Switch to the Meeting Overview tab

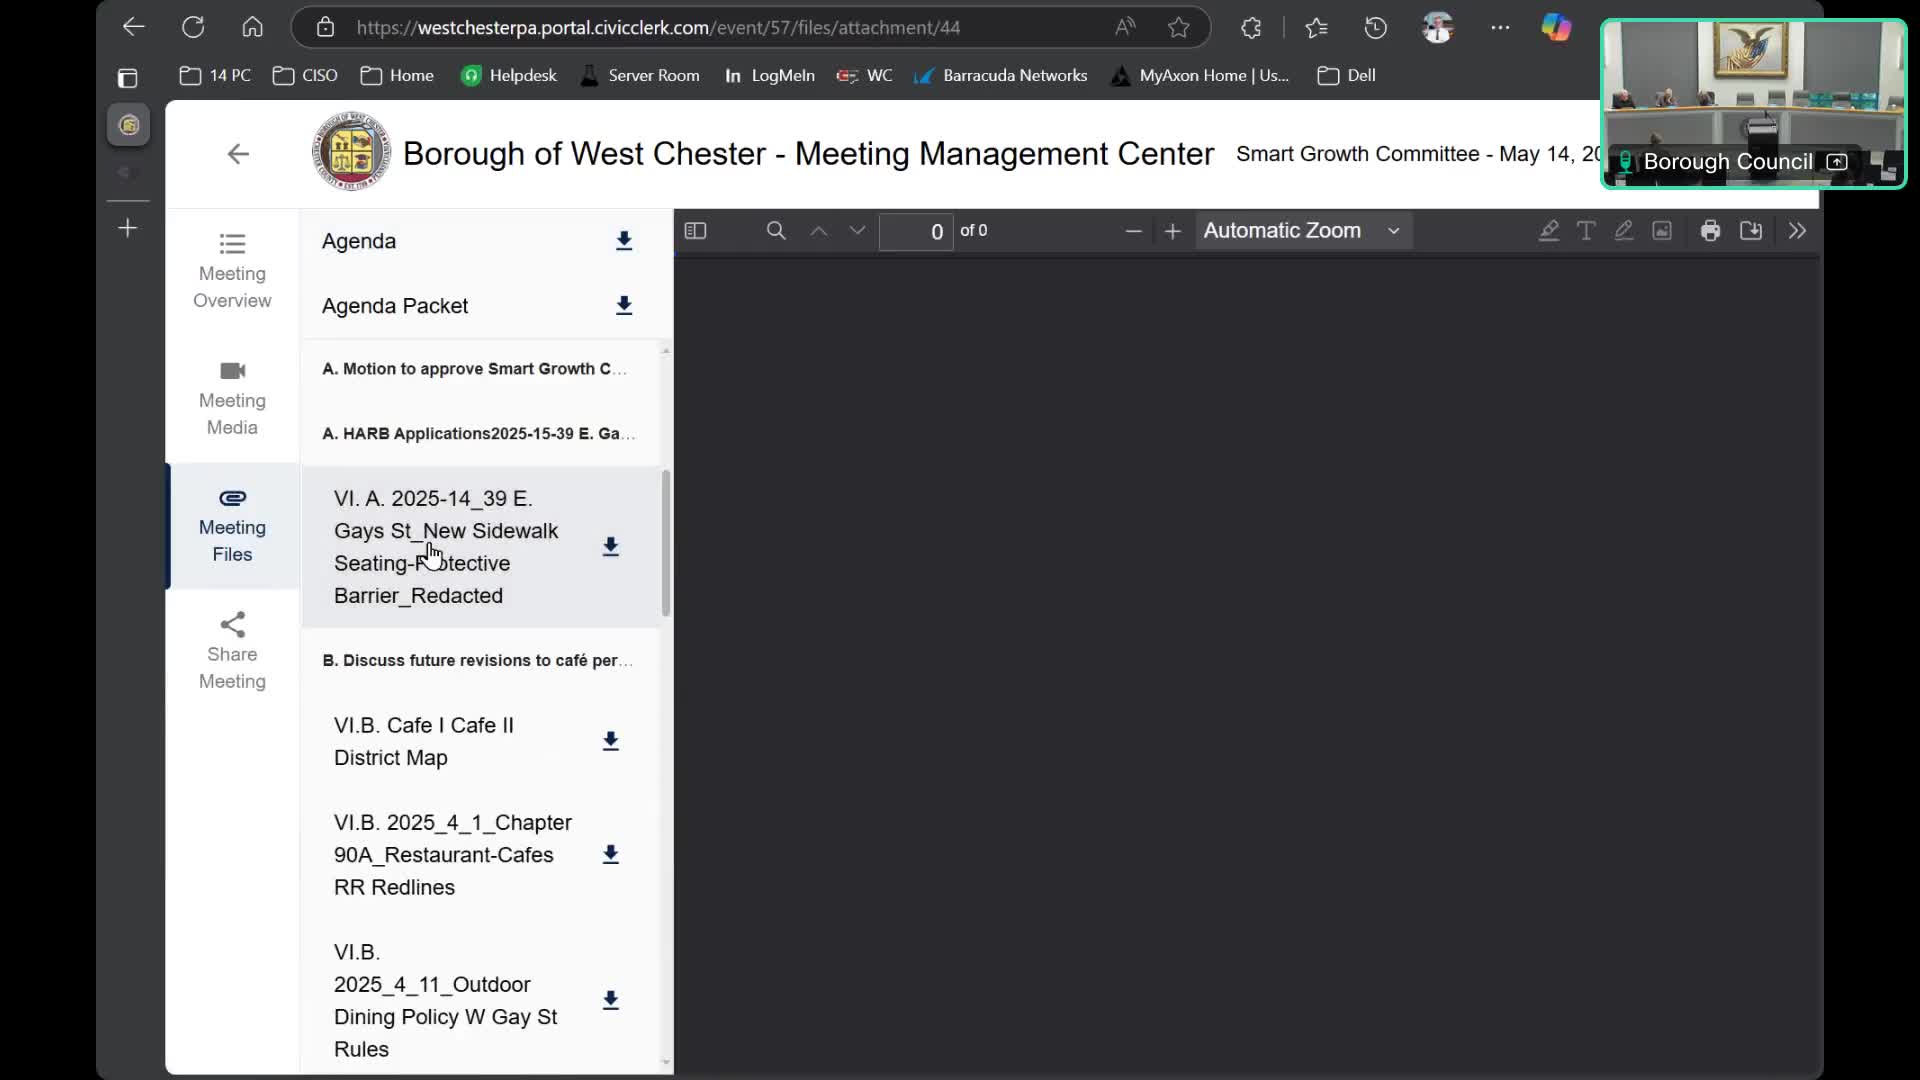(x=232, y=272)
